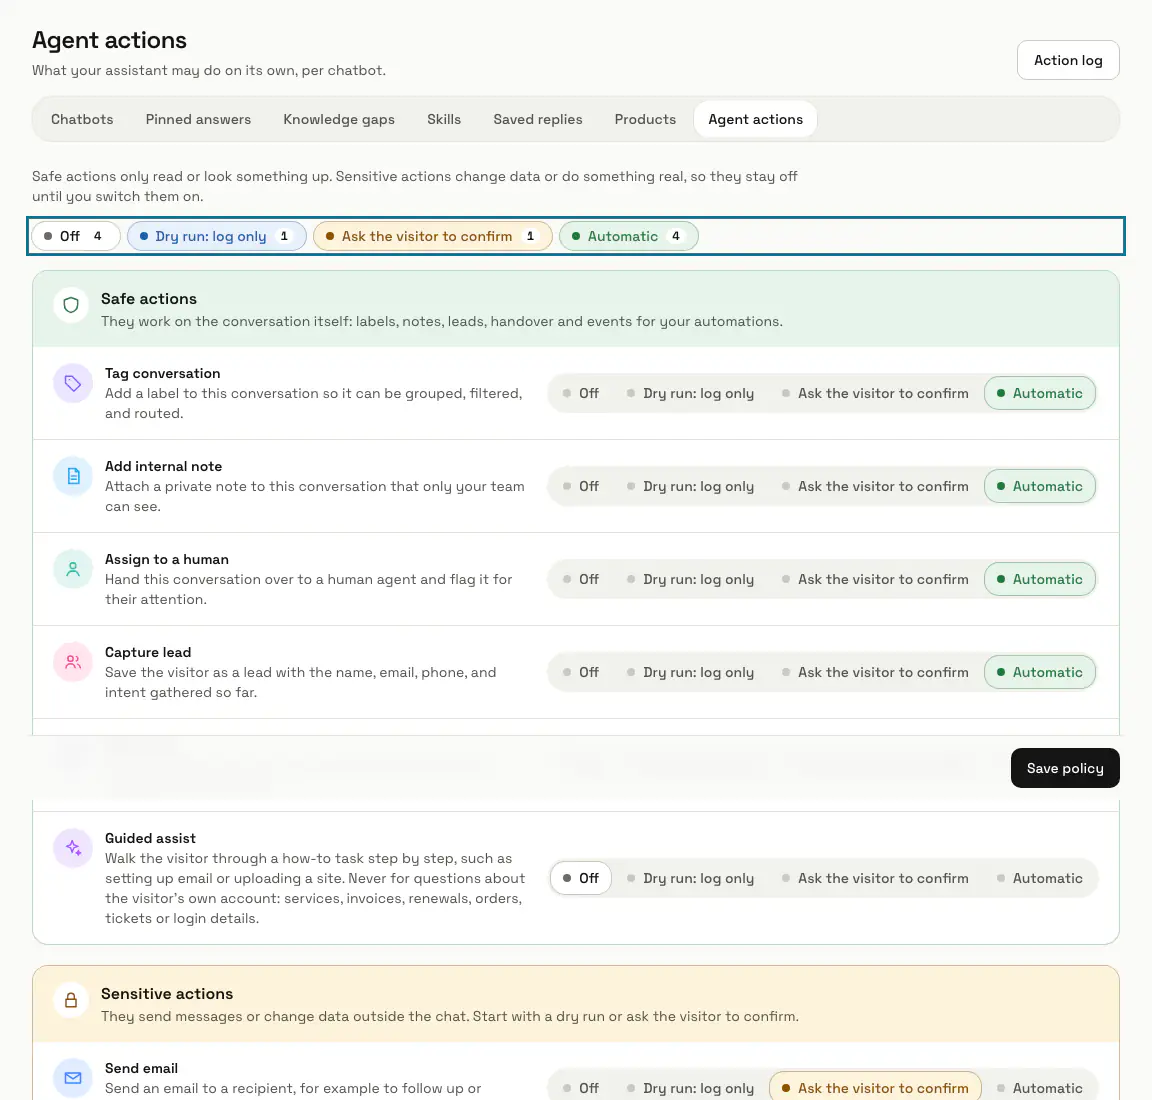This screenshot has height=1100, width=1152.
Task: Choose Automatic for Capture lead
Action: click(x=1040, y=672)
